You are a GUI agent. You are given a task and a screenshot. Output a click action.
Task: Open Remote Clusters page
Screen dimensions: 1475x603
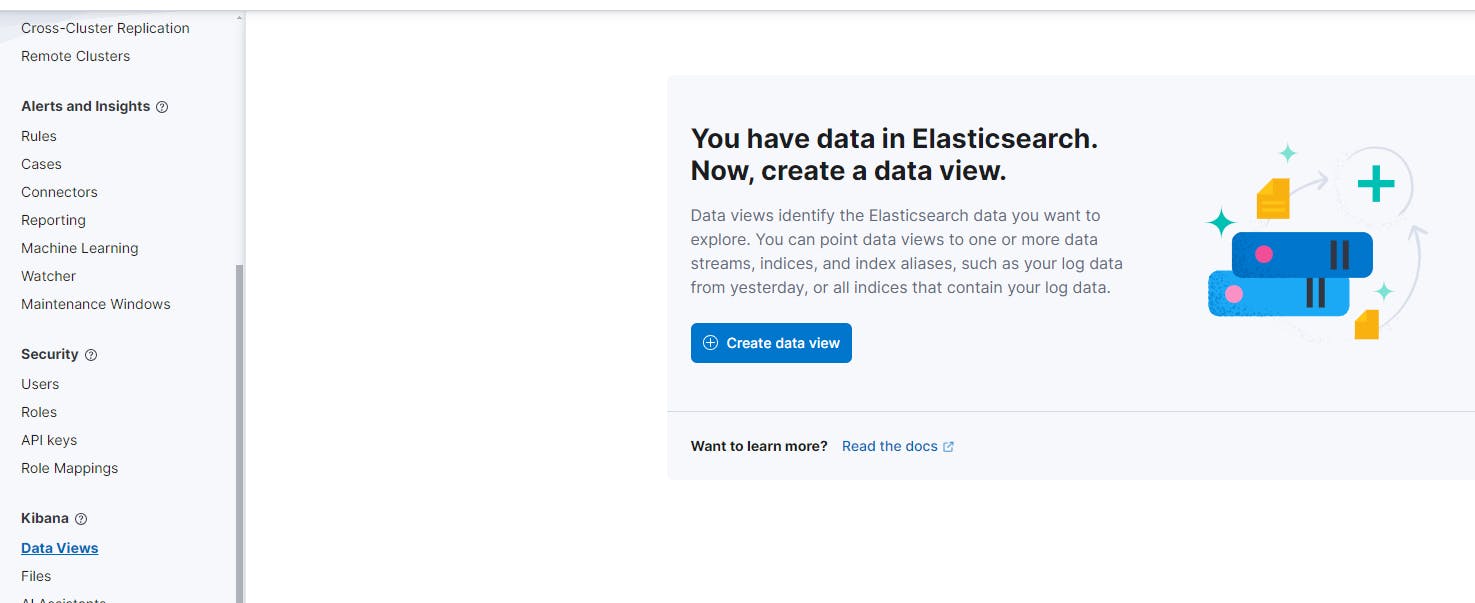point(76,56)
